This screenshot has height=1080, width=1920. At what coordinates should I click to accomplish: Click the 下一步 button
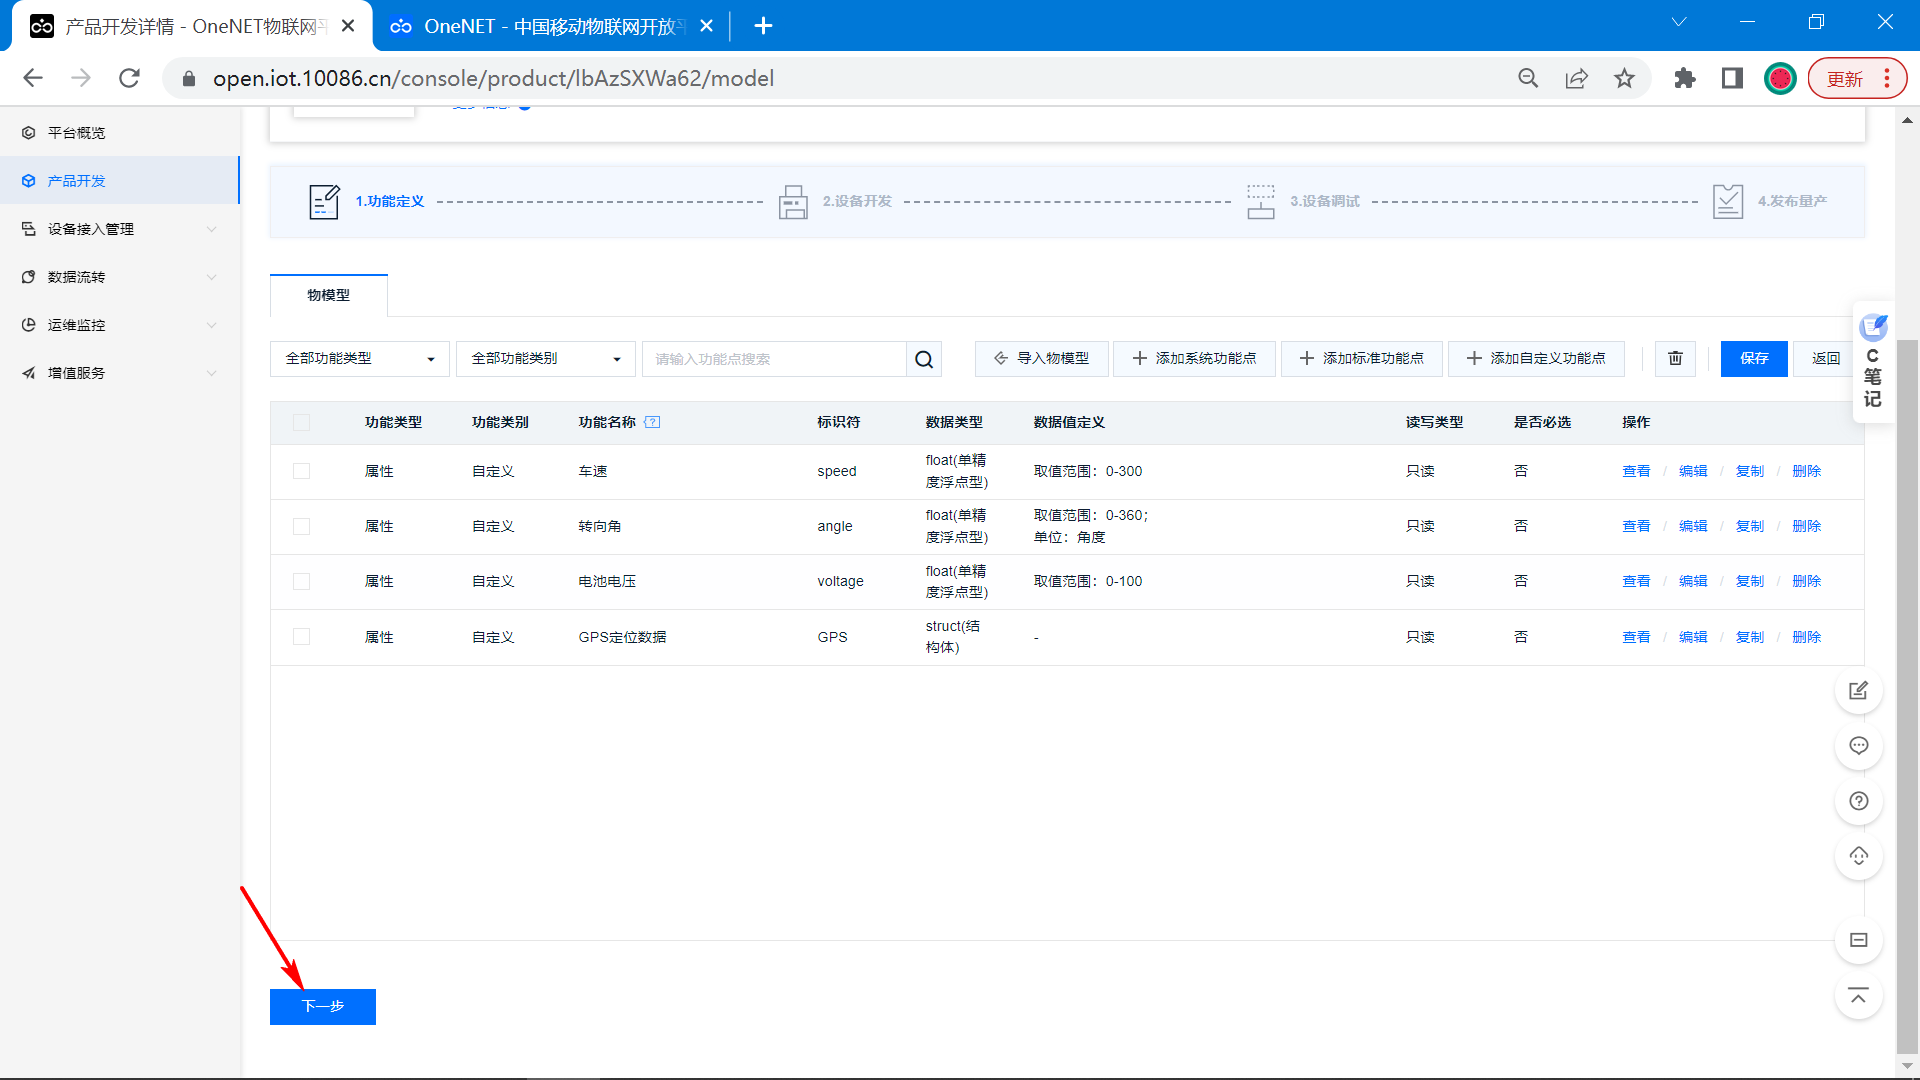[323, 1006]
